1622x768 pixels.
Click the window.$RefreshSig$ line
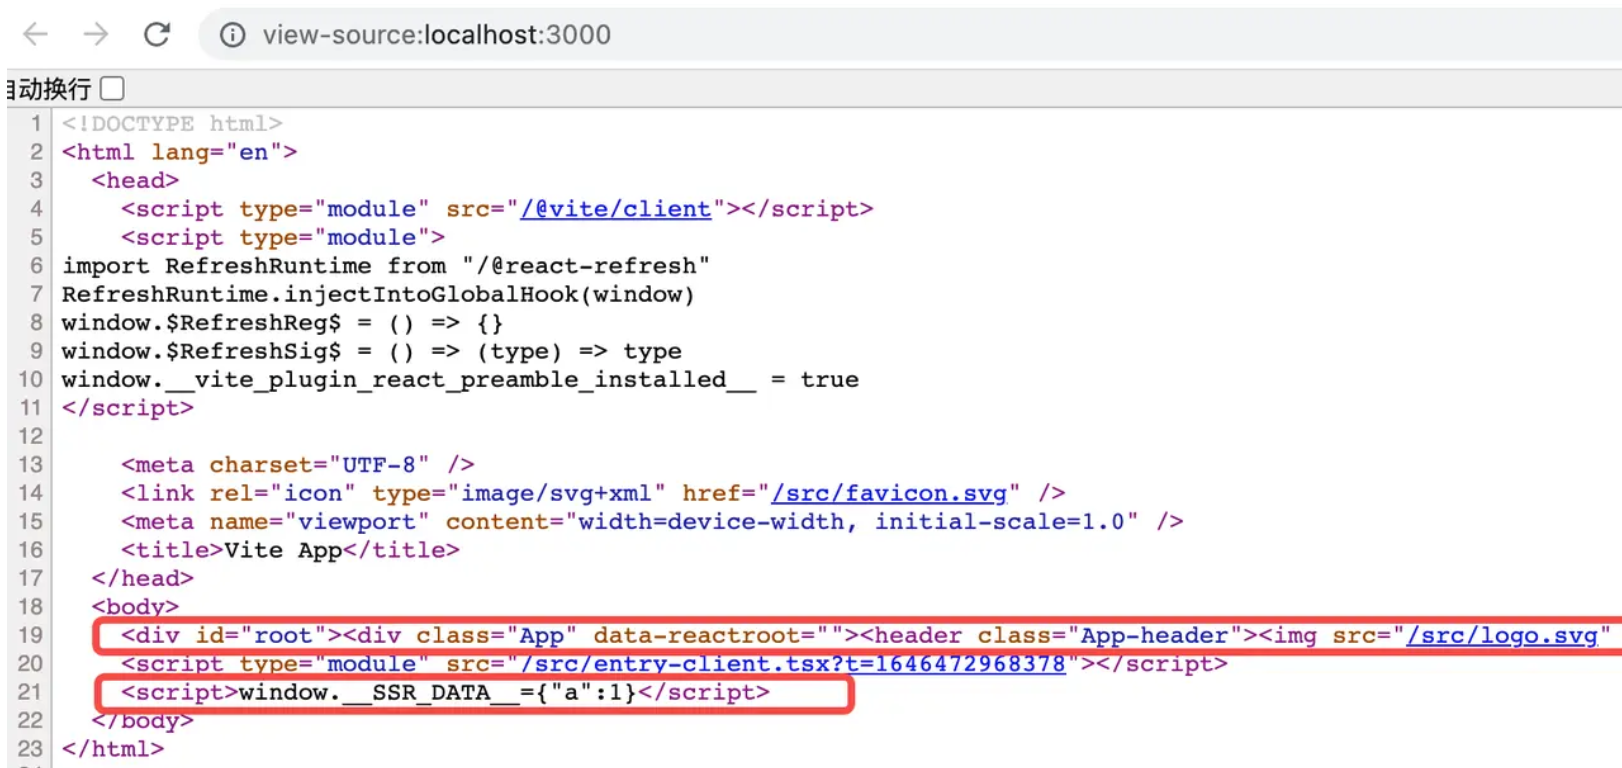click(372, 351)
